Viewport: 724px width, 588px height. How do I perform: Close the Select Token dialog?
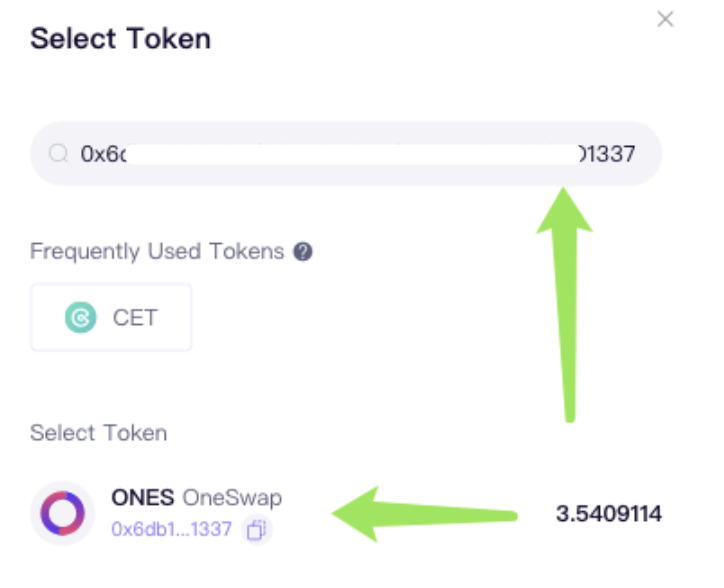point(665,19)
